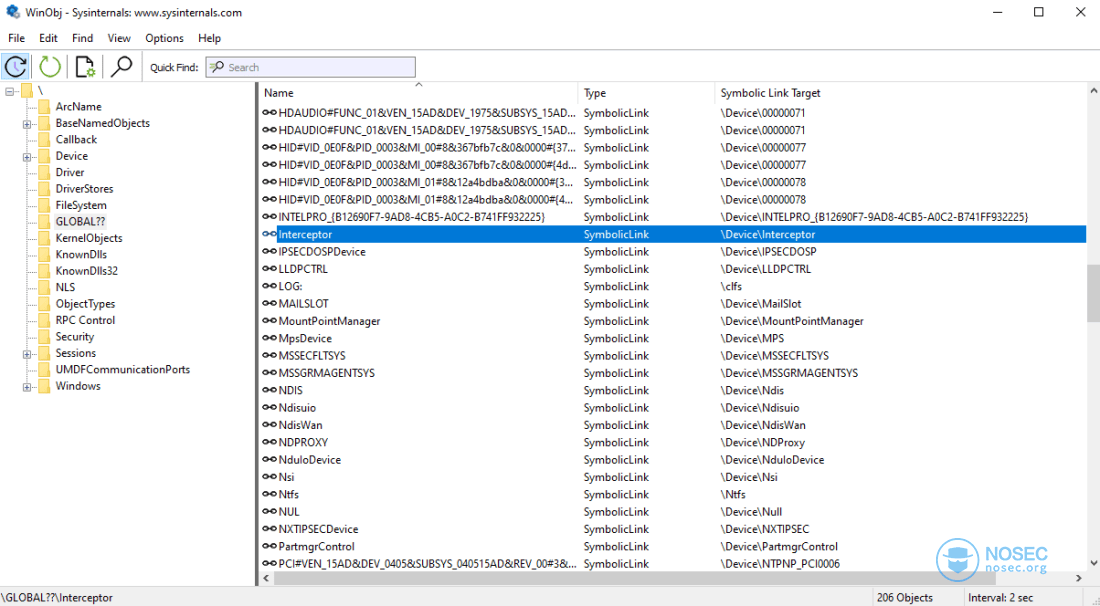Expand the BaseNamedObjects tree node
1100x606 pixels.
27,124
